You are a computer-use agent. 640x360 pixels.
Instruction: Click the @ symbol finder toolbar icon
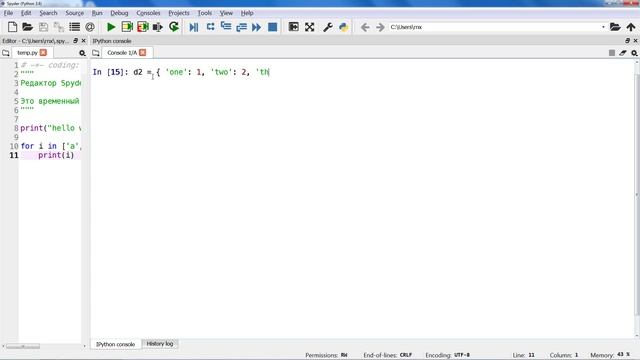[x=90, y=27]
